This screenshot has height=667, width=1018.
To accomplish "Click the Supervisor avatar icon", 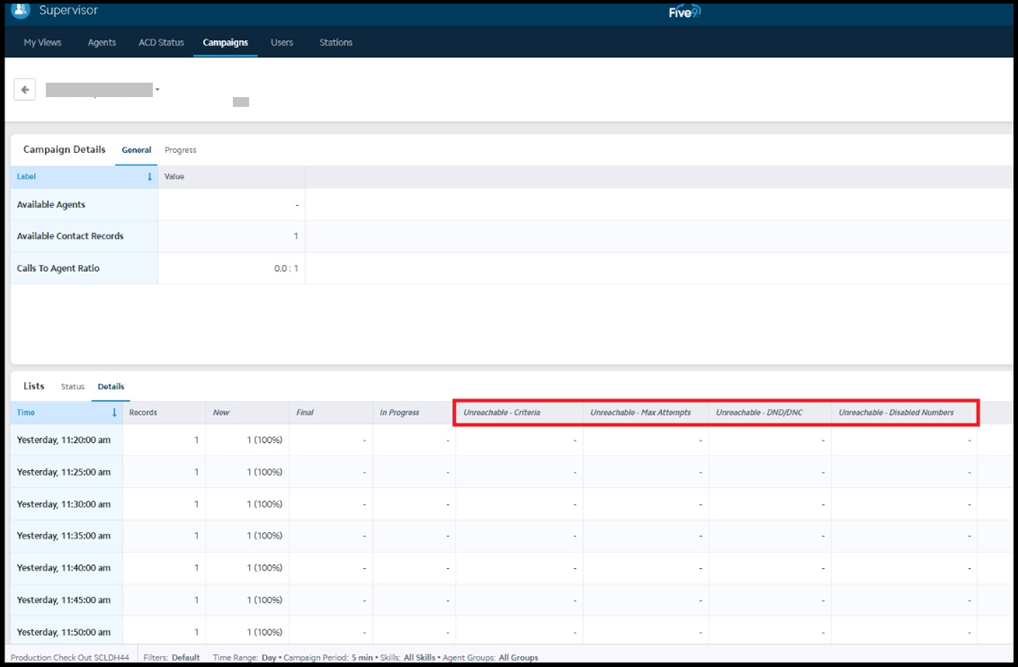I will click(21, 10).
